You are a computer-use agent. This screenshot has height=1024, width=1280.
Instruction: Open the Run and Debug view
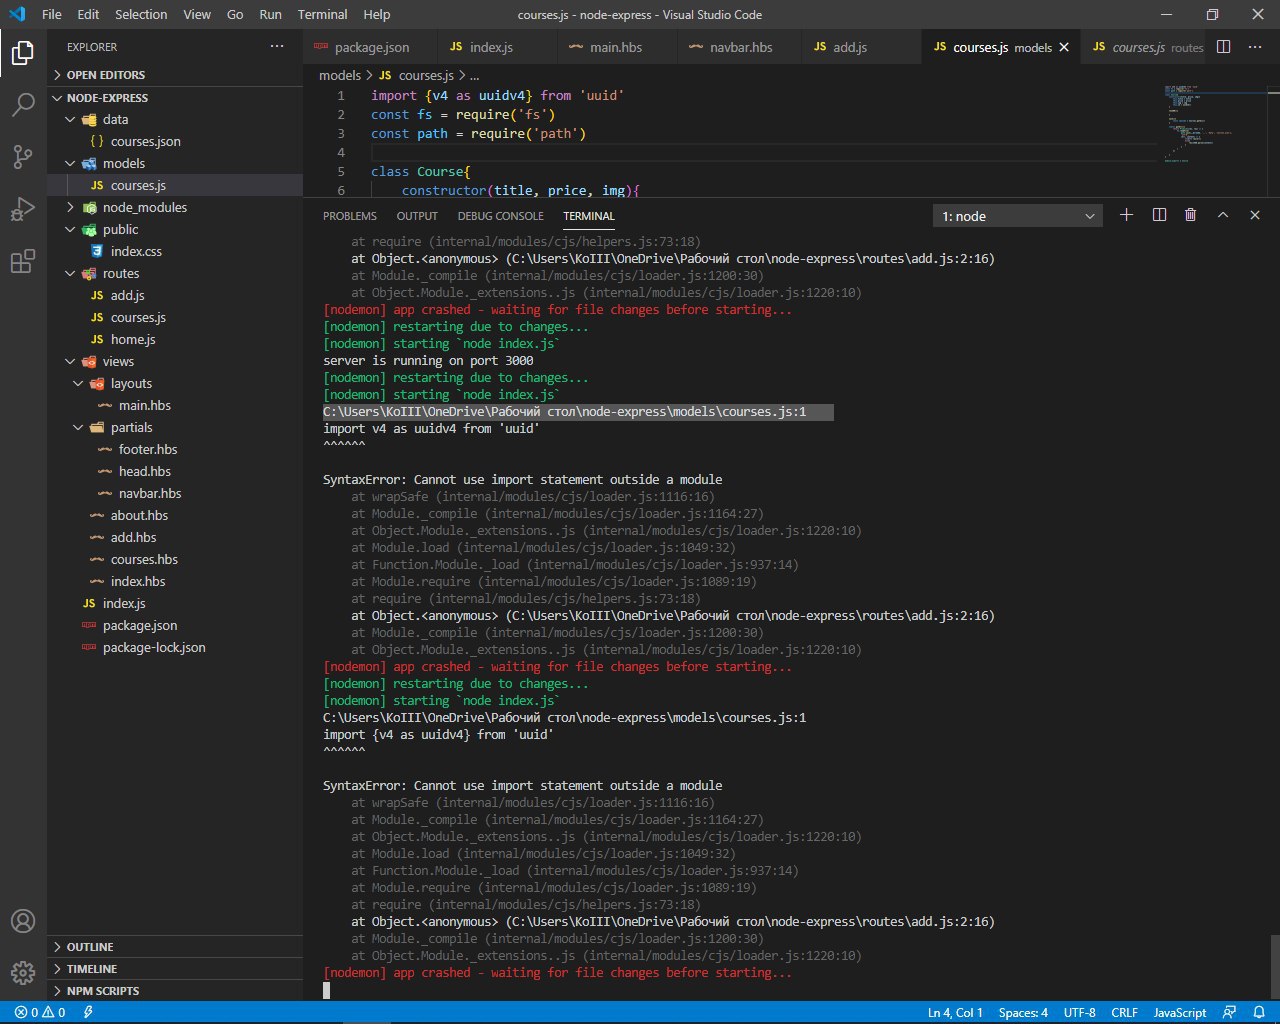tap(23, 209)
